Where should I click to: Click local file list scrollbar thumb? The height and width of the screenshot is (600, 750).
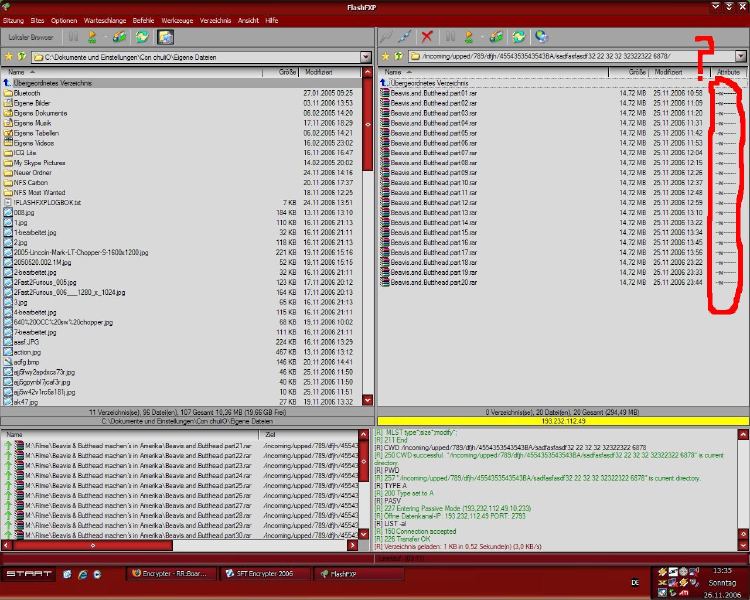coord(367,124)
